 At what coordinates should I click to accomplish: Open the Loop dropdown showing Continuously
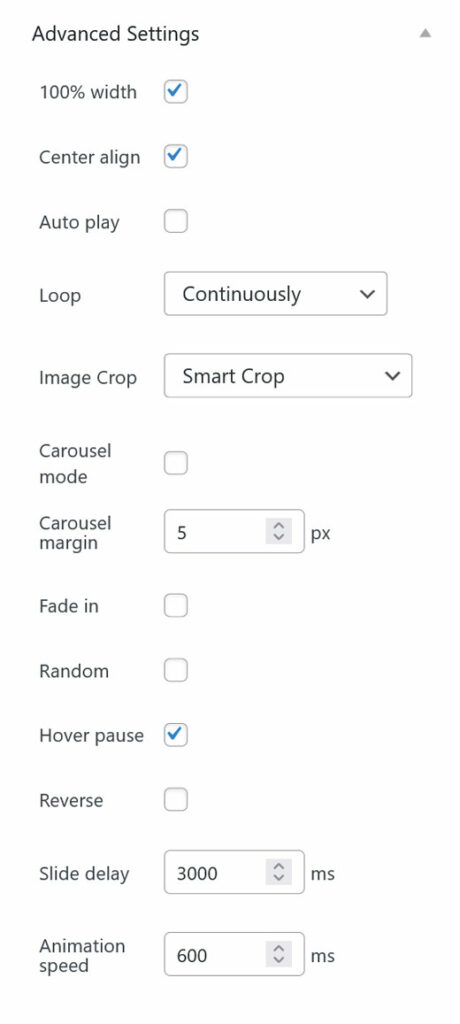(x=276, y=294)
